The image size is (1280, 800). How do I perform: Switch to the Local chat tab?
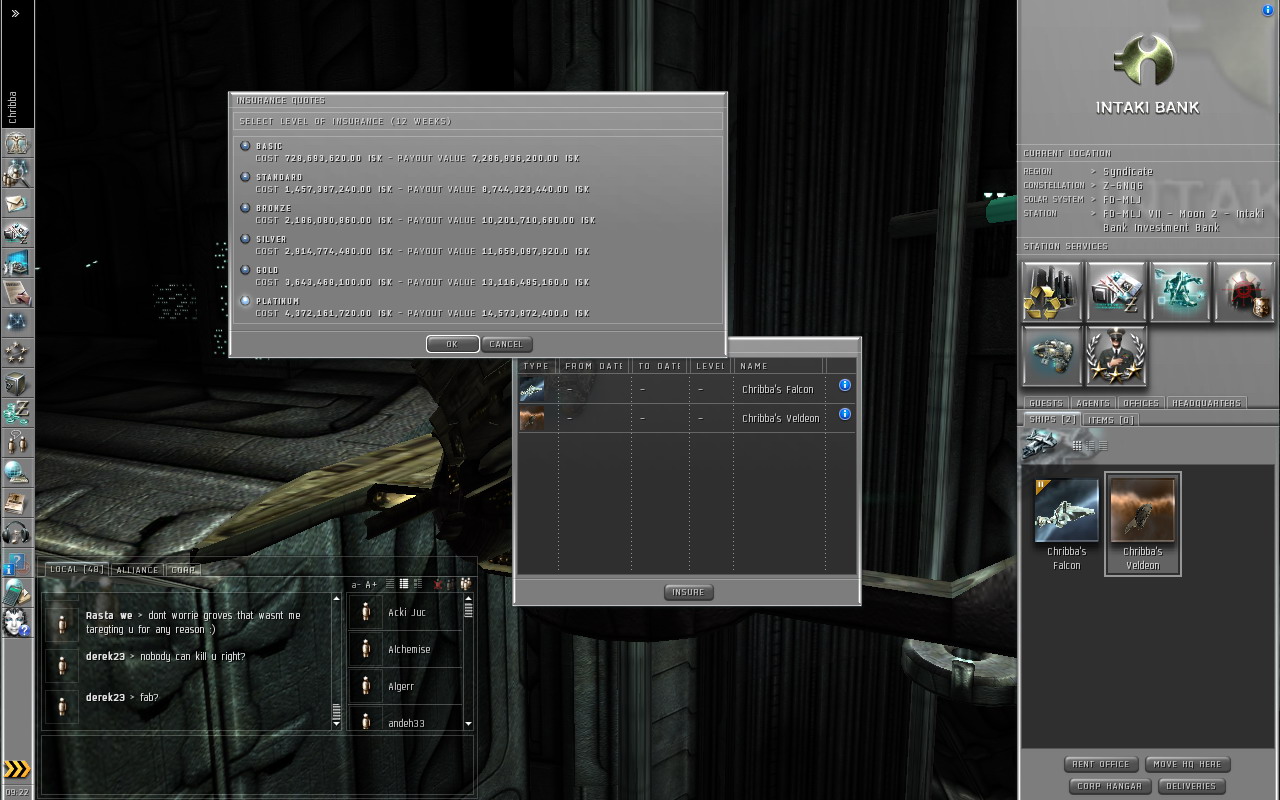[x=77, y=569]
